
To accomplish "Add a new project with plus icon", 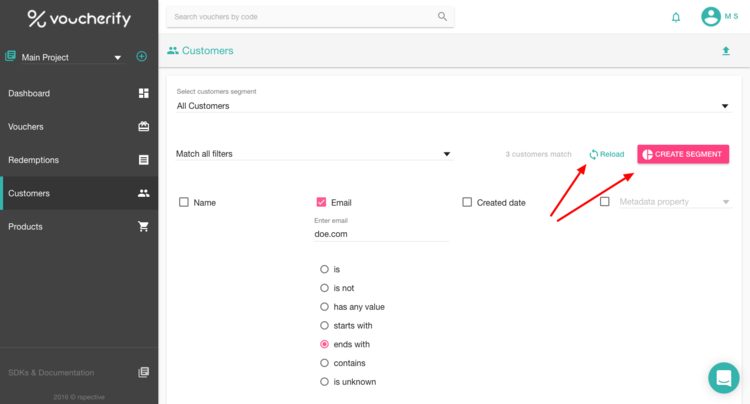I will coord(142,56).
